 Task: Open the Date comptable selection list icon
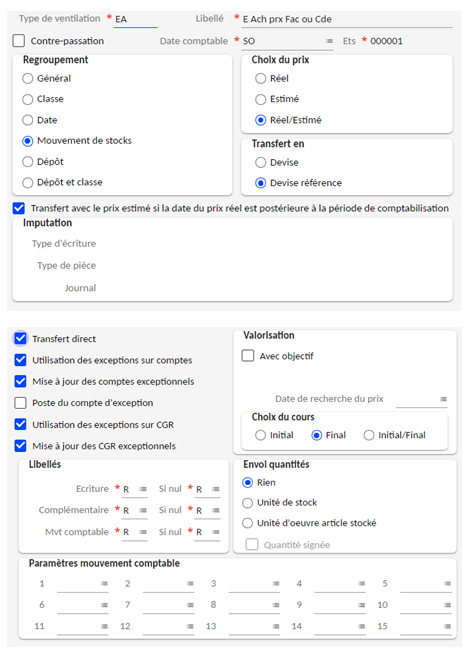329,41
